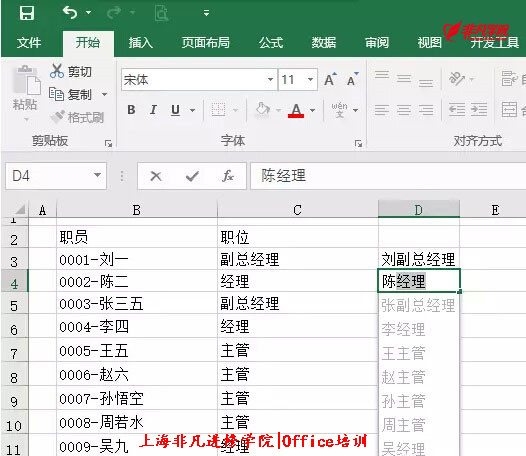Confirm the entry with checkmark icon
526x456 pixels.
click(x=192, y=176)
